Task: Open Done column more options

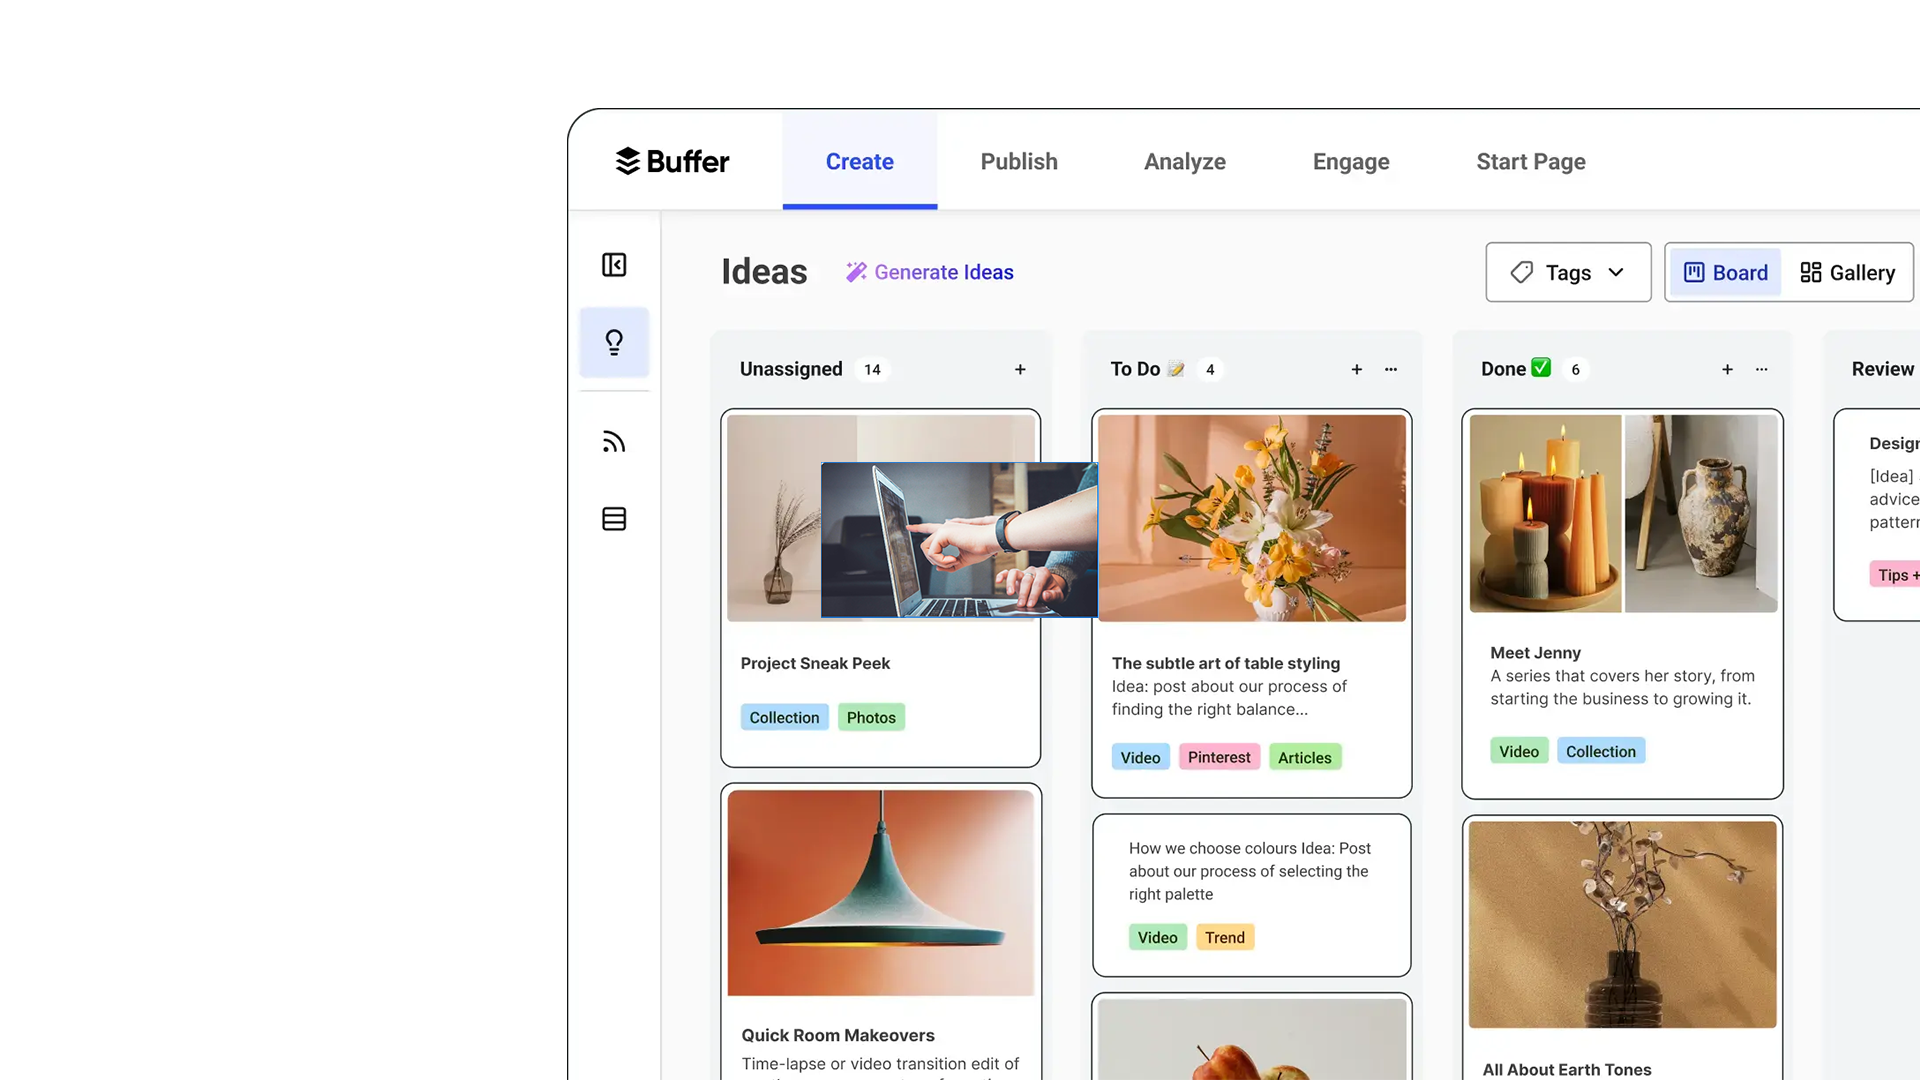Action: coord(1762,370)
